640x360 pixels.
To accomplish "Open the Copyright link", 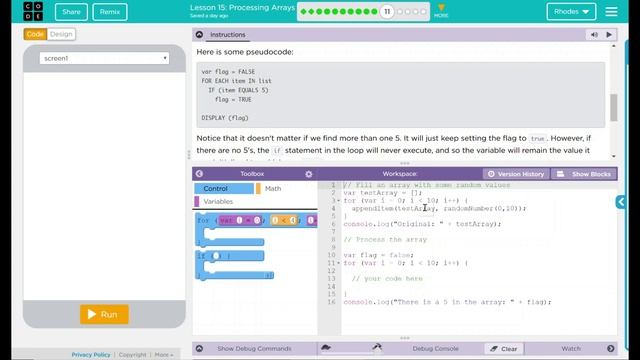I will pos(132,355).
